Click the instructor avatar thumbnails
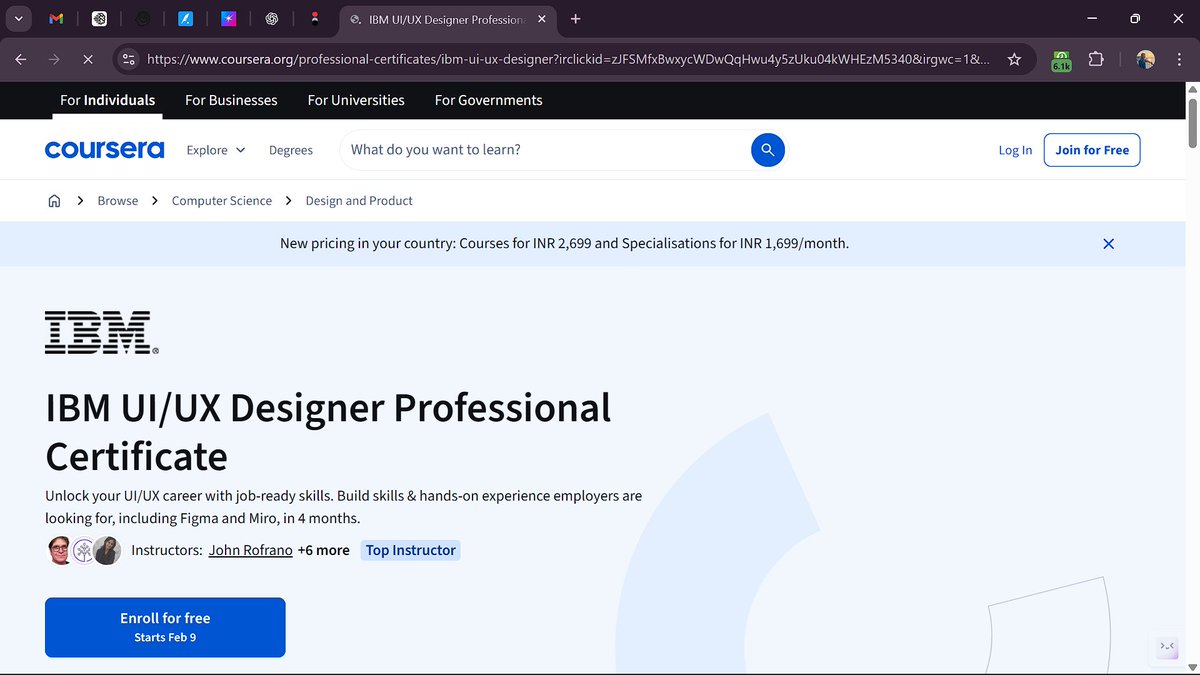Image resolution: width=1200 pixels, height=675 pixels. 84,550
